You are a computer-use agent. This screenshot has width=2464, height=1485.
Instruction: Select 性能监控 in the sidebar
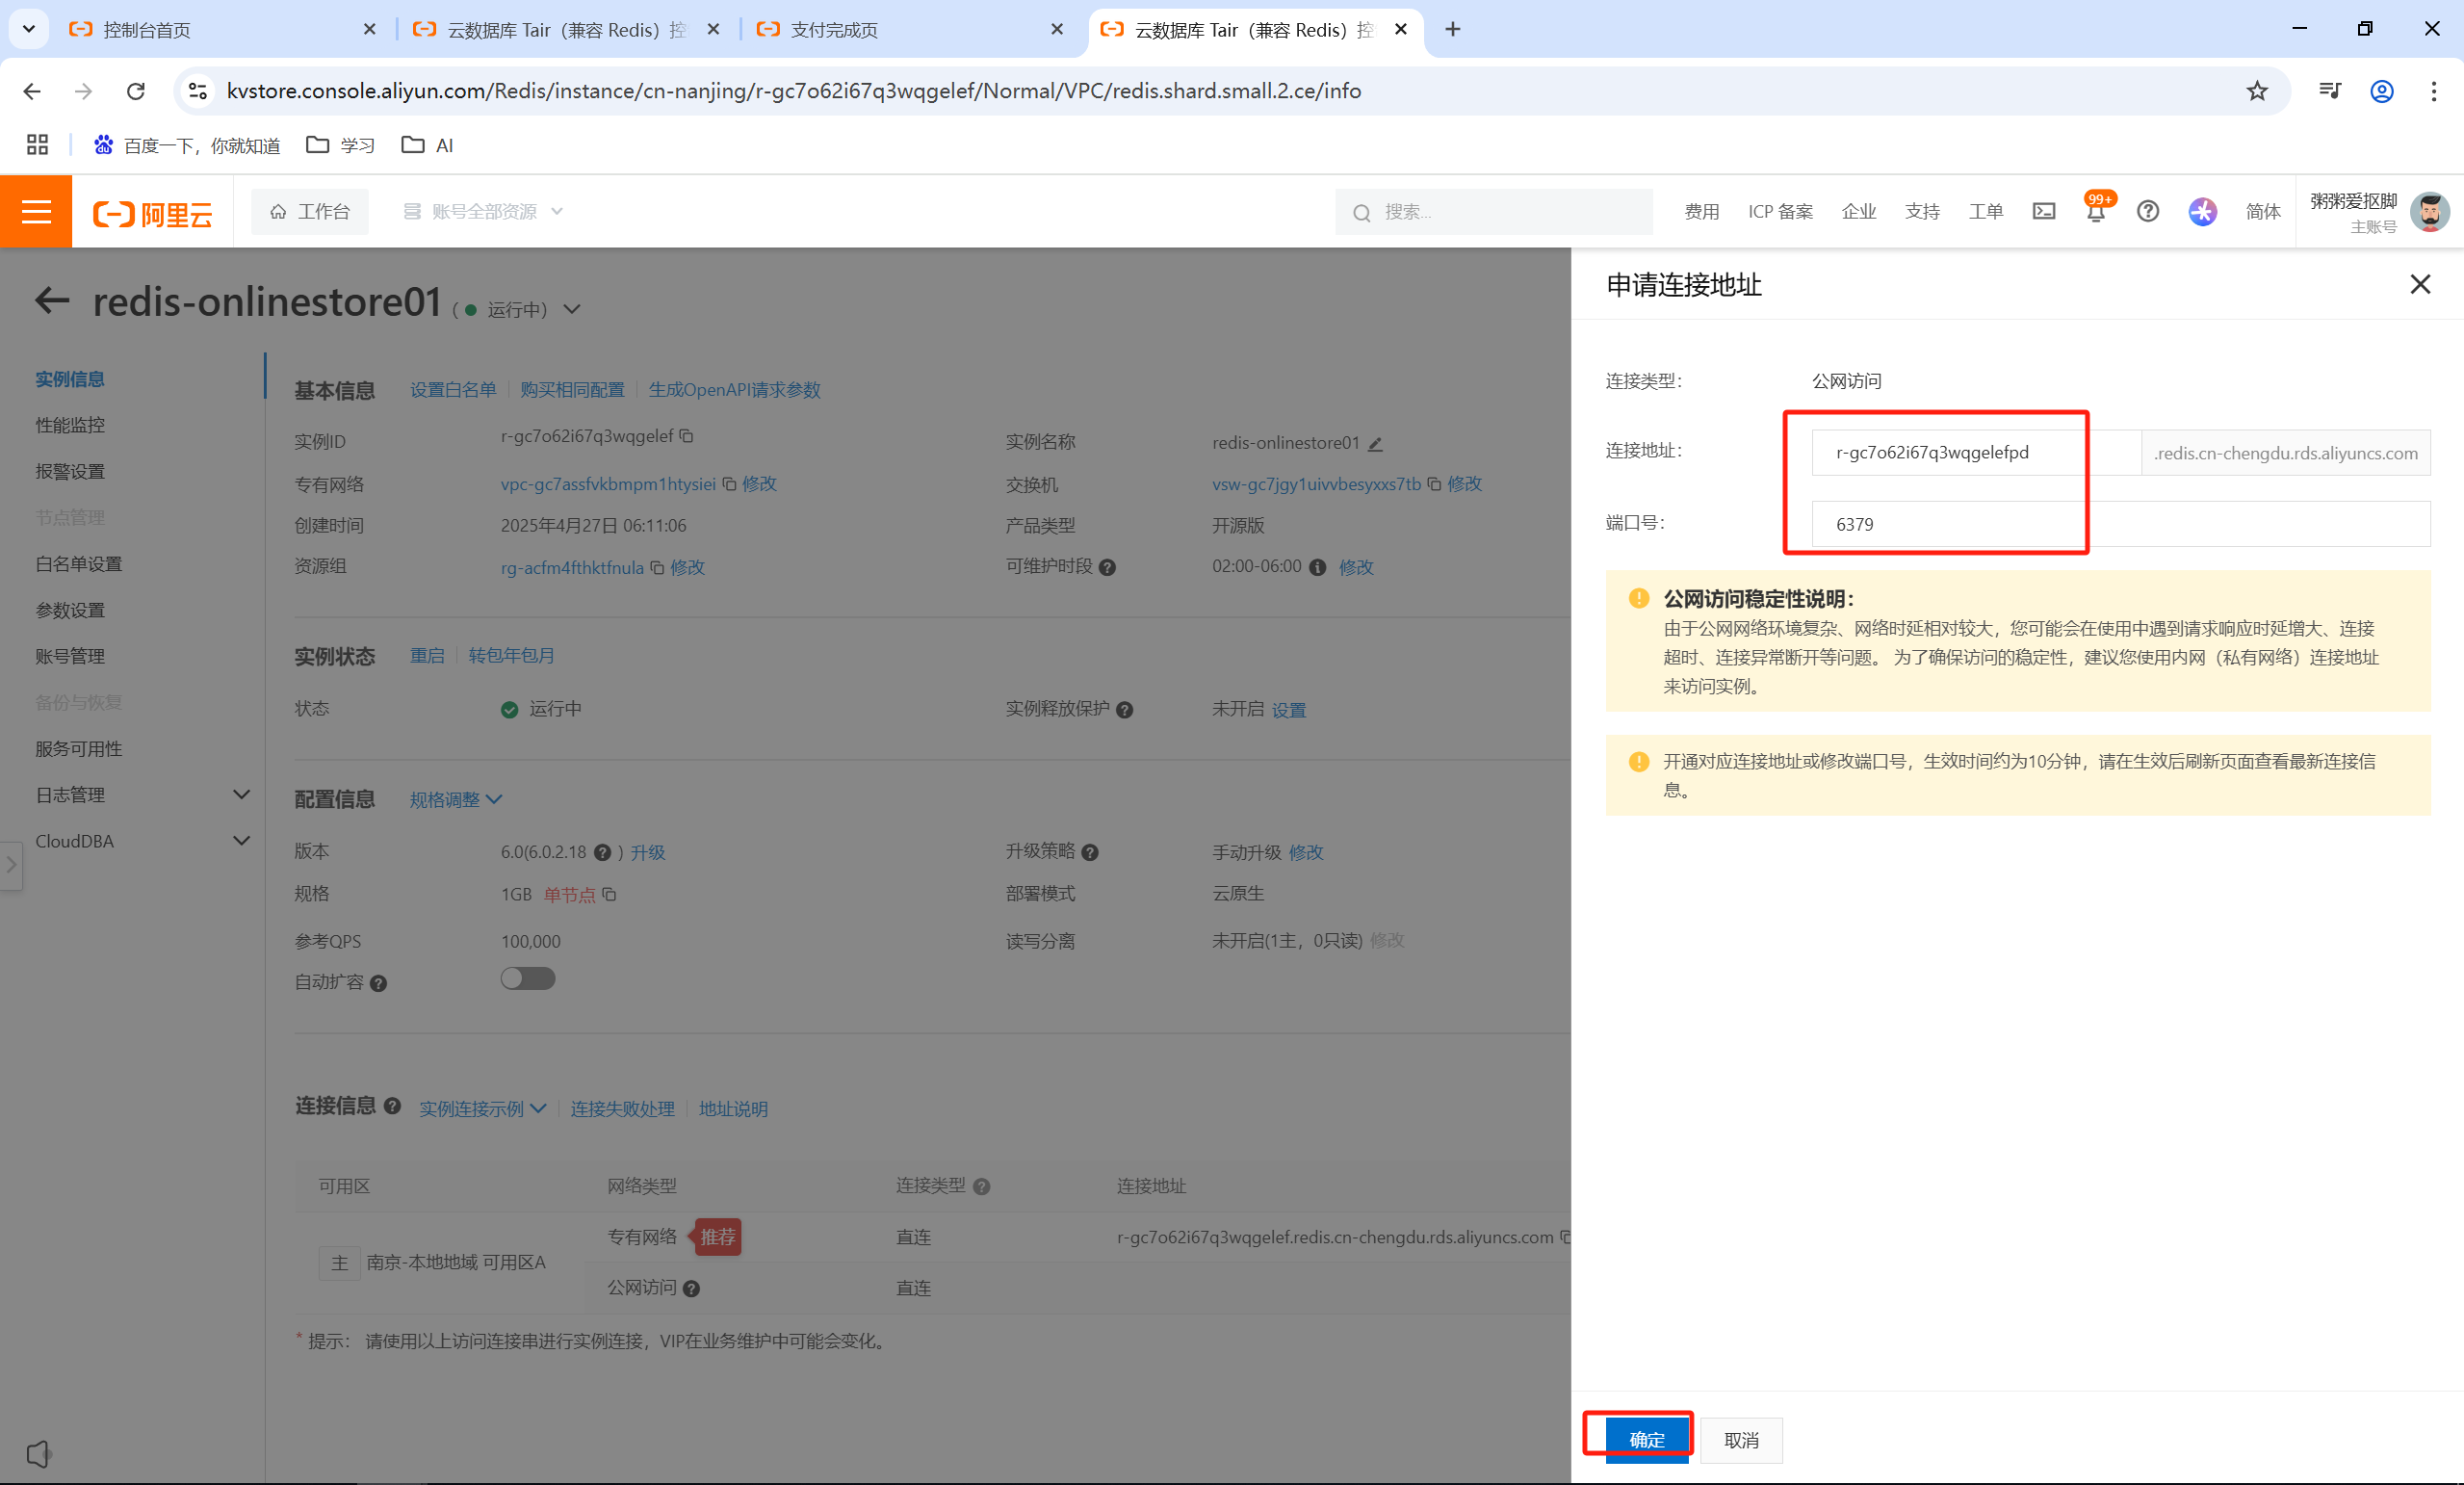(70, 424)
